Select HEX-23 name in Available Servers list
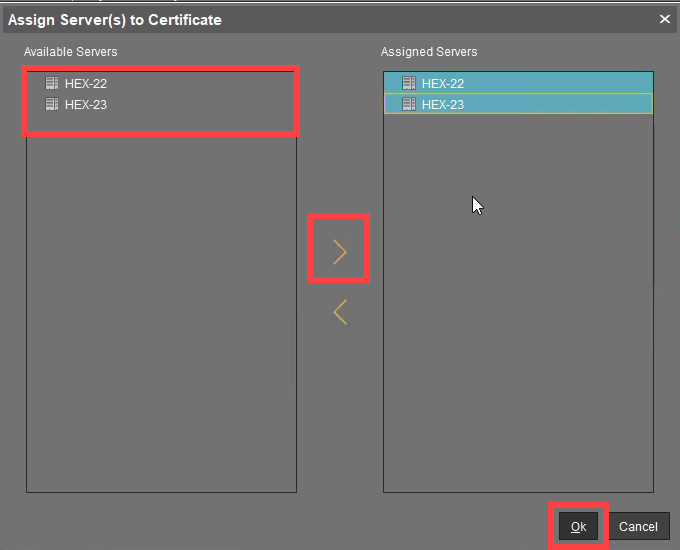Image resolution: width=680 pixels, height=550 pixels. tap(86, 104)
